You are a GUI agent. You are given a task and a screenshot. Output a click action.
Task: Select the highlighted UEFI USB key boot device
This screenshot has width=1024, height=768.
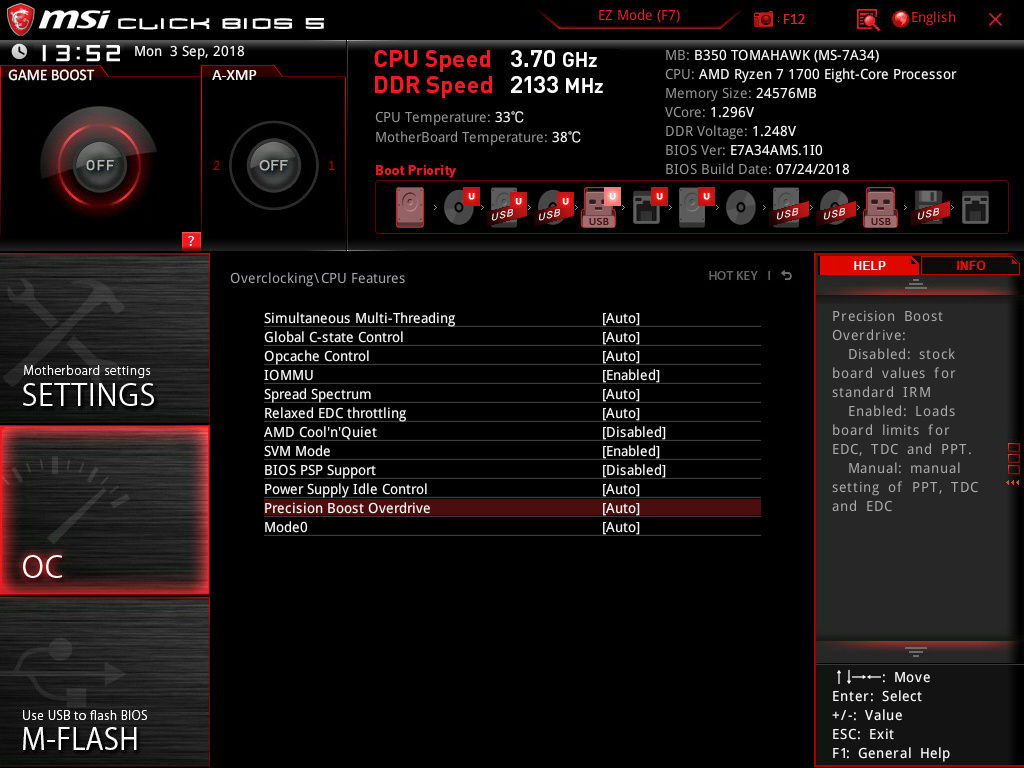tap(600, 208)
